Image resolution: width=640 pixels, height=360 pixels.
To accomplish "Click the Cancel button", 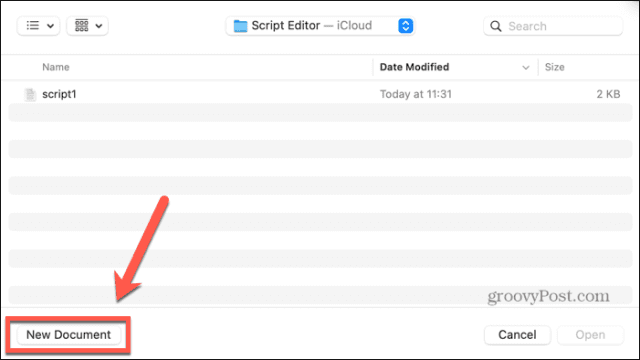I will 517,335.
